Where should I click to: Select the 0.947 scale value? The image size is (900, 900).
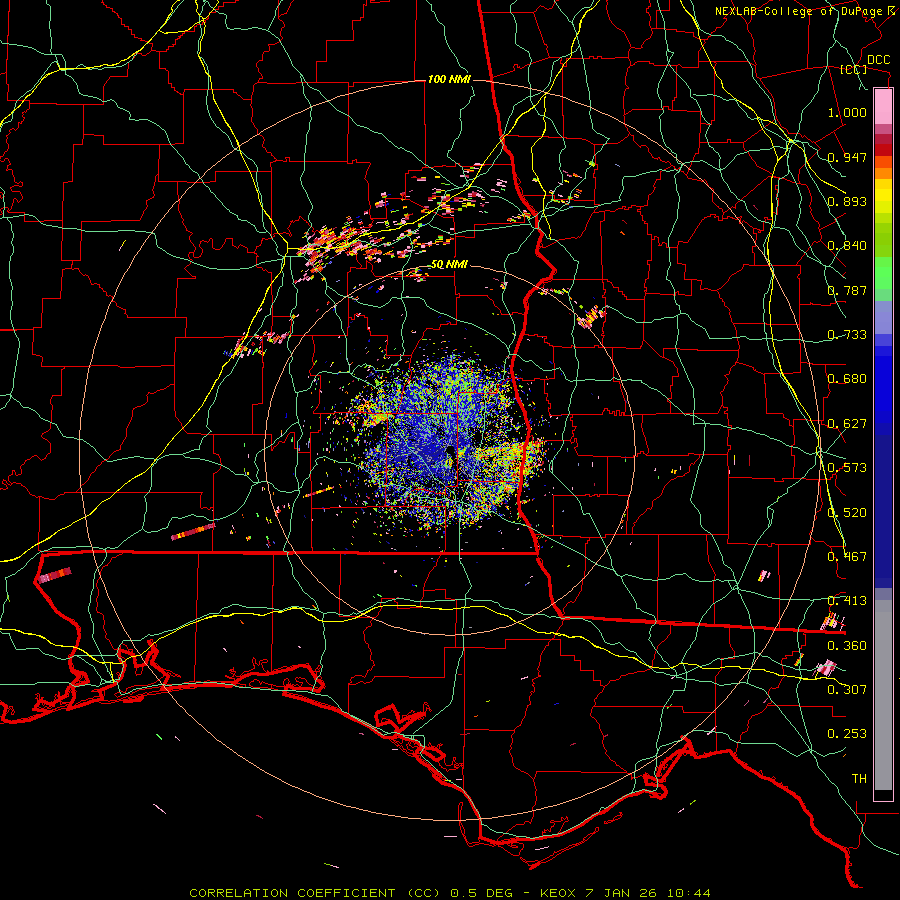click(x=847, y=157)
